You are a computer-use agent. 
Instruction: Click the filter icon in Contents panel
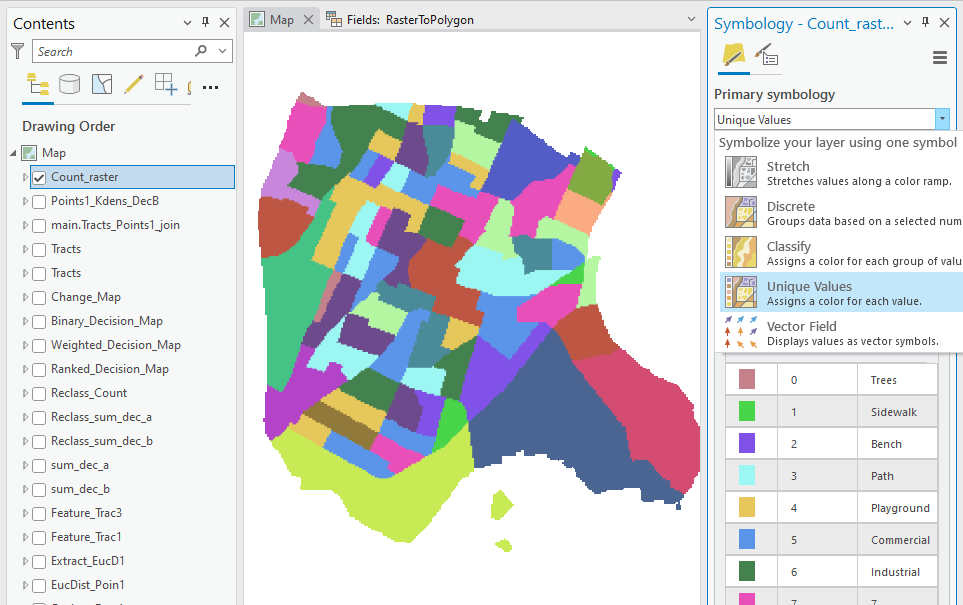16,51
